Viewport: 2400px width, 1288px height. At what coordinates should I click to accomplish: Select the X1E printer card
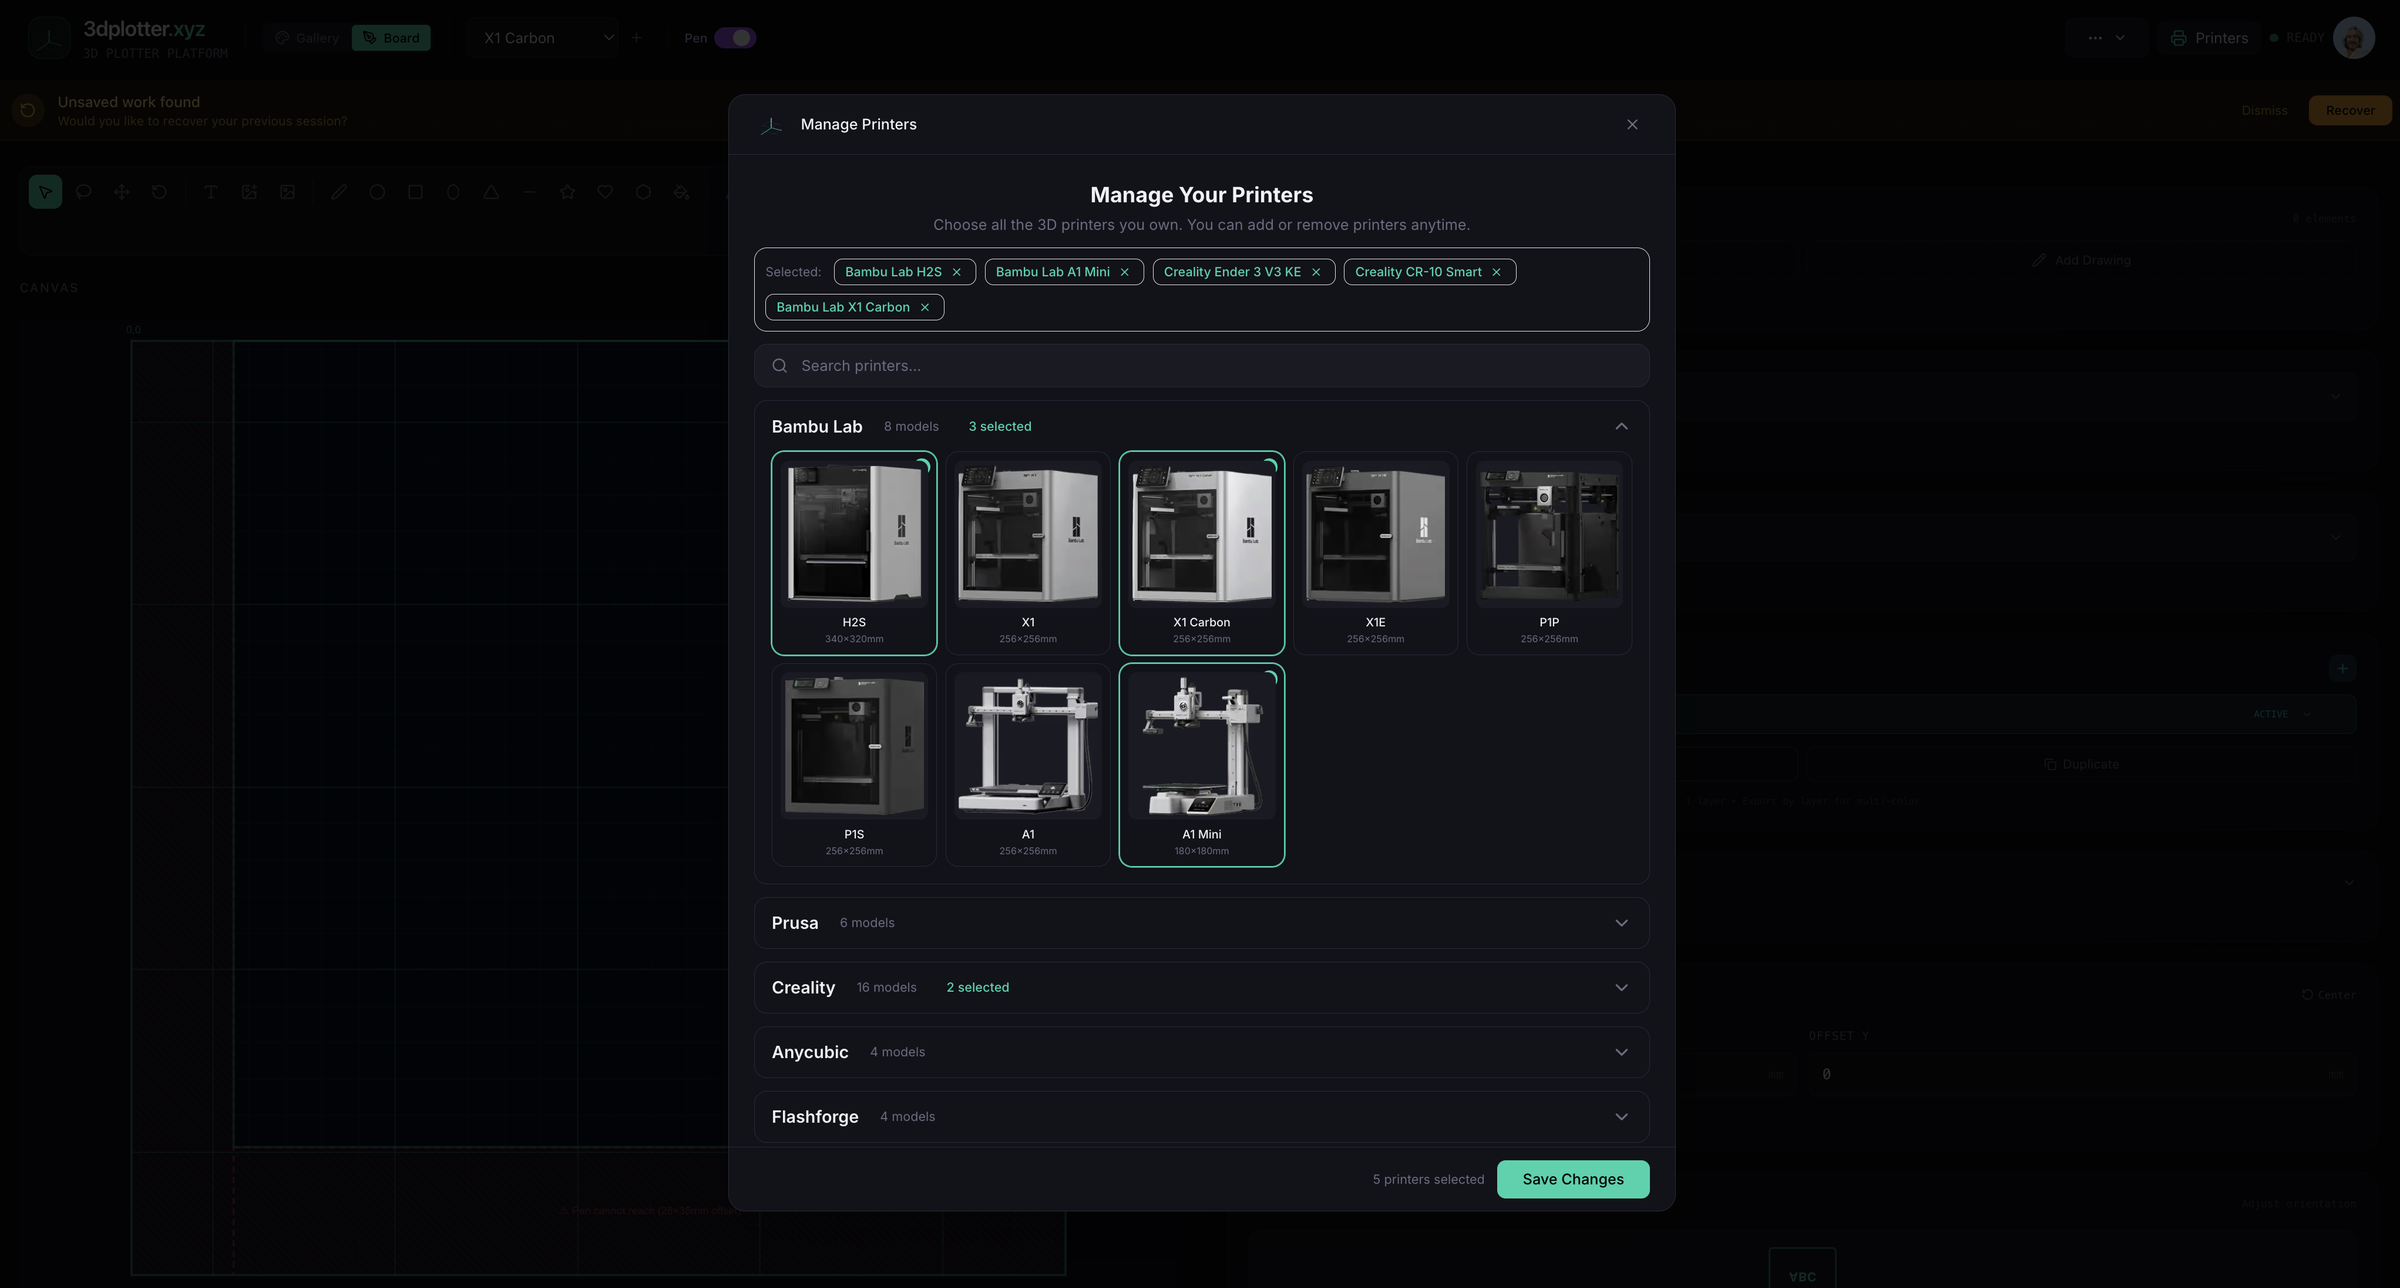(1375, 553)
